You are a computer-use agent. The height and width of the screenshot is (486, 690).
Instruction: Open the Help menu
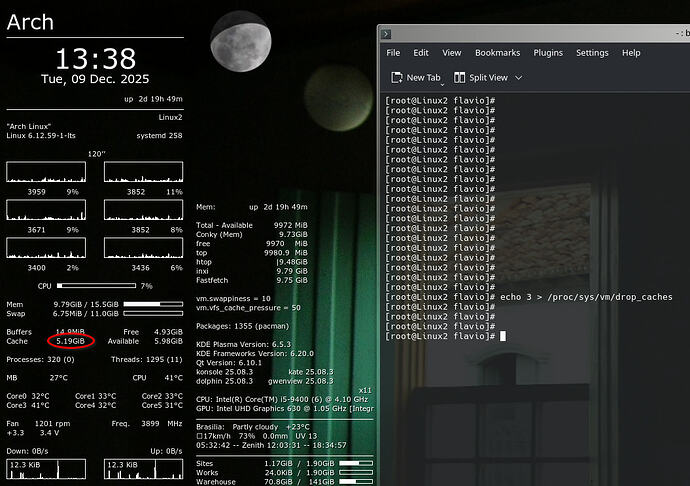click(x=631, y=53)
